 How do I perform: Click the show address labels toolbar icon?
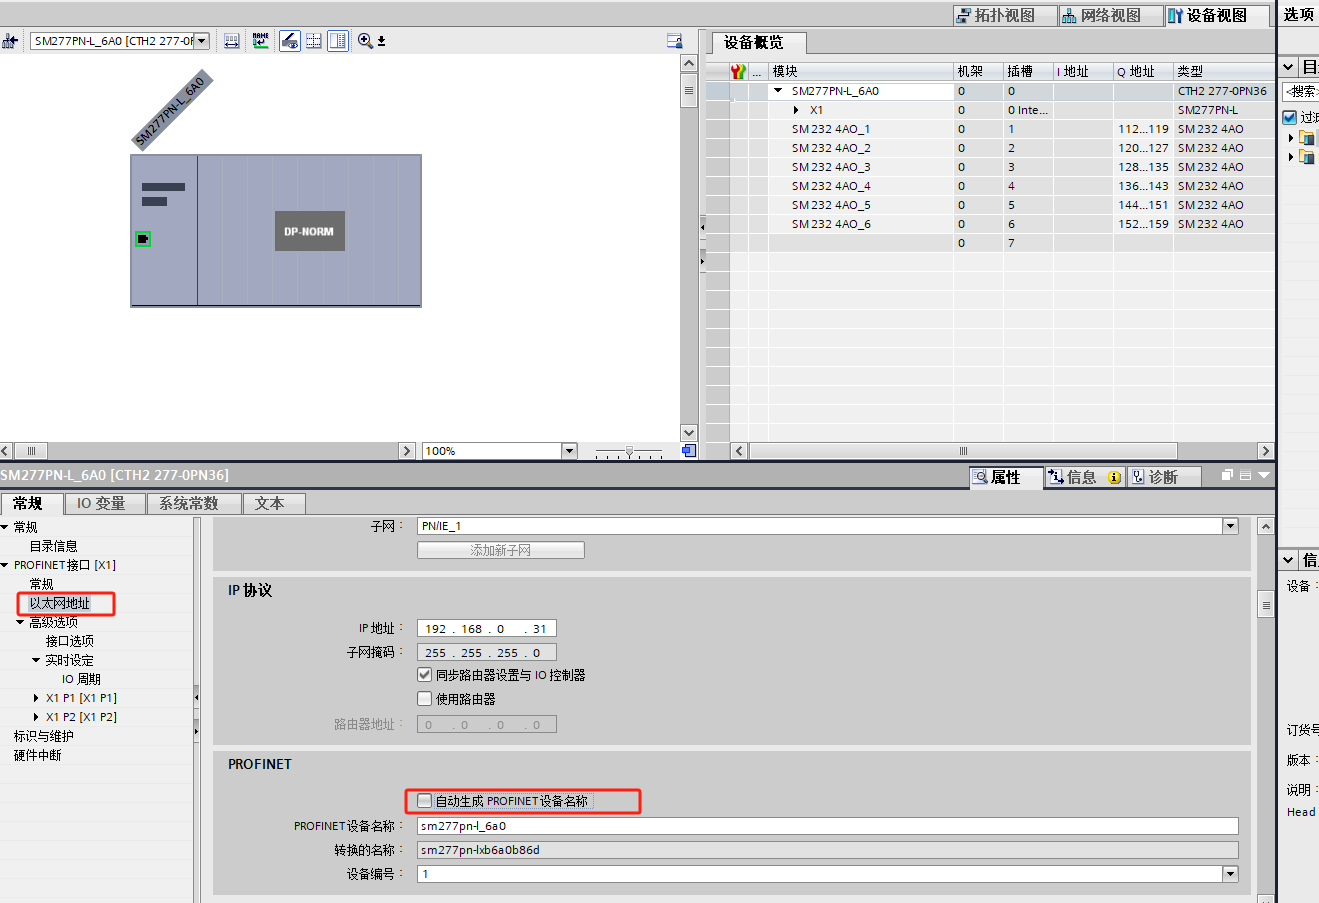(232, 41)
